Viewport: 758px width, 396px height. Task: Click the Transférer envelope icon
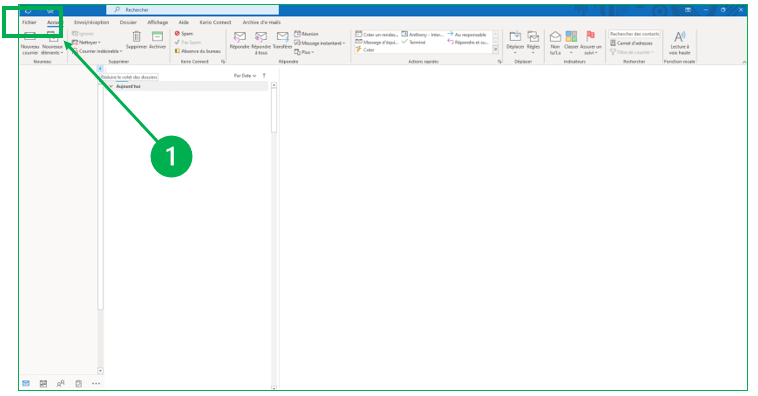(x=282, y=37)
